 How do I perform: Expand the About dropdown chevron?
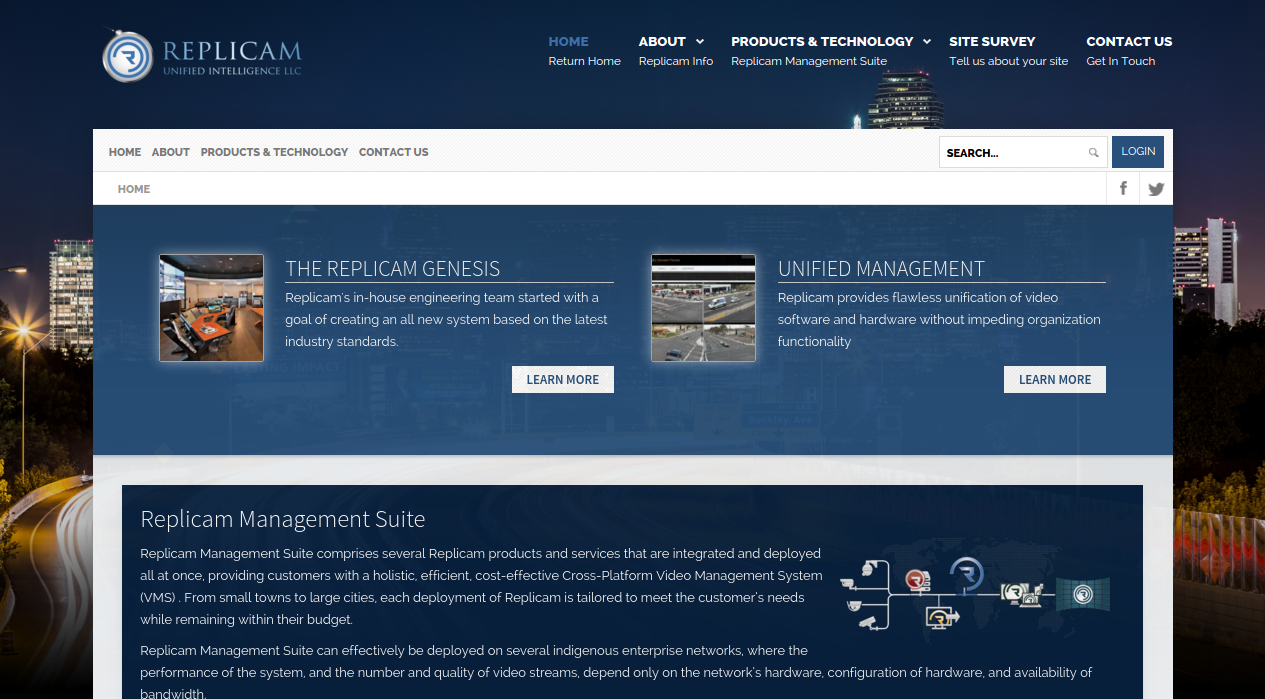tap(700, 41)
